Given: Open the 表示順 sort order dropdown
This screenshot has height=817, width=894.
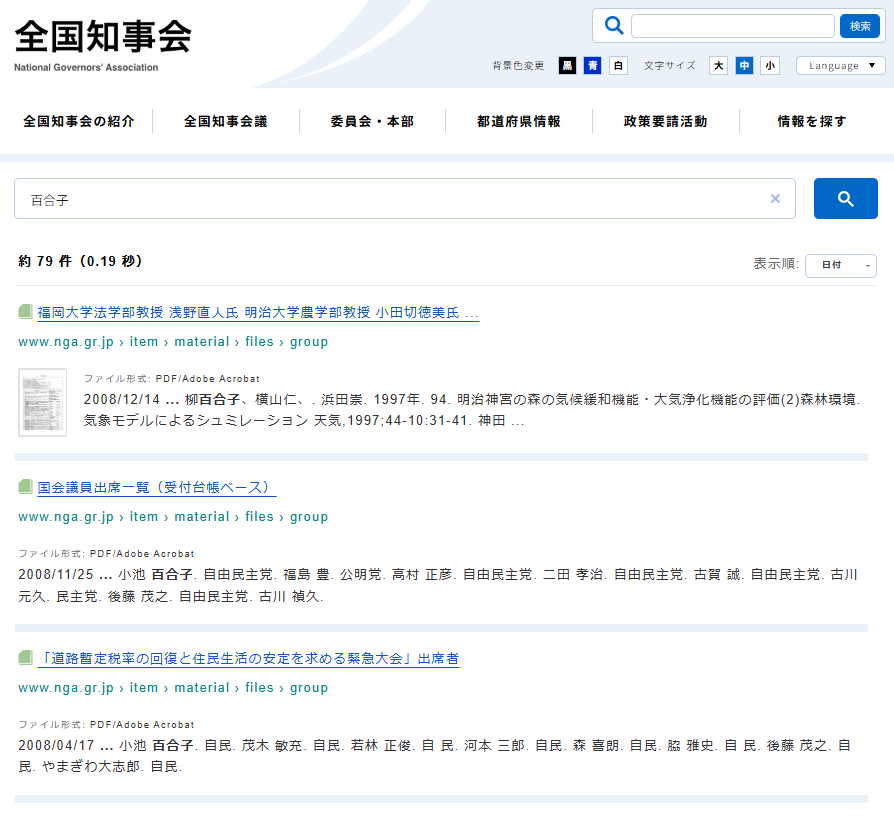Looking at the screenshot, I should point(840,265).
